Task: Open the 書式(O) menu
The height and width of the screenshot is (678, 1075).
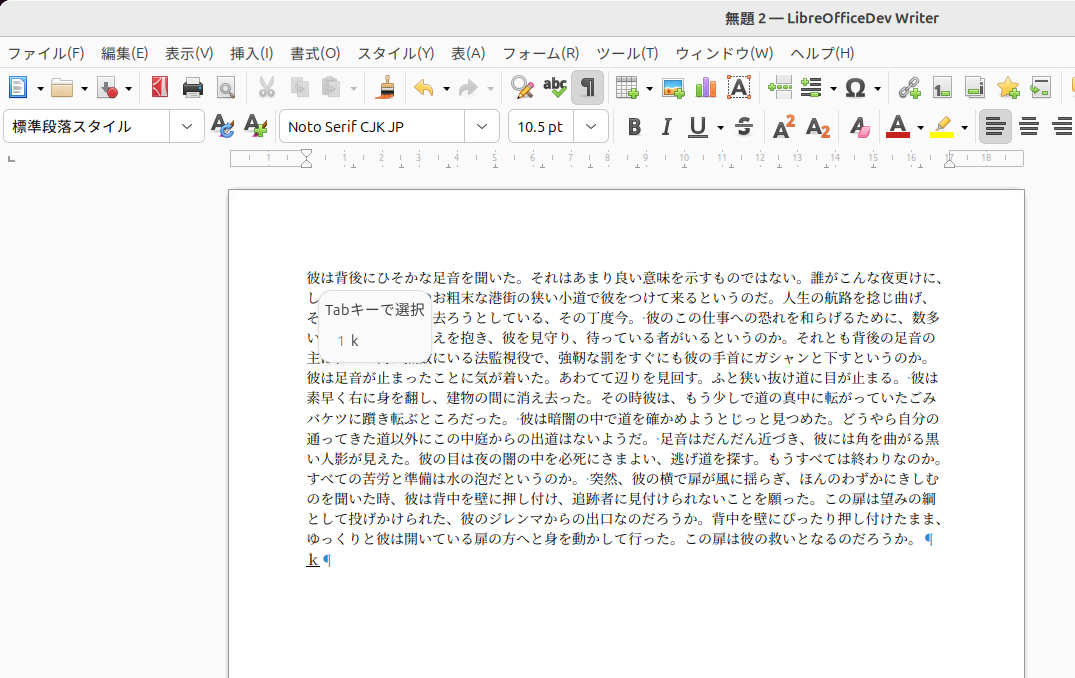Action: coord(315,53)
